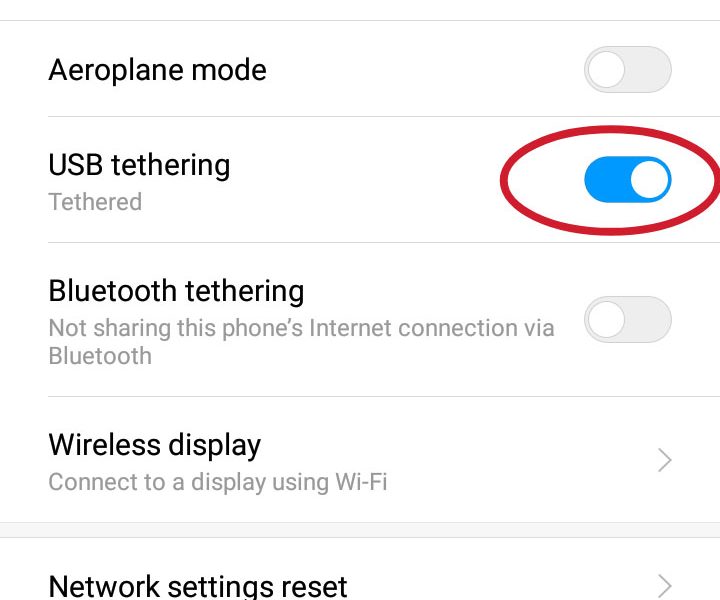
Task: Tap the Bluetooth tethering title text
Action: pos(176,291)
